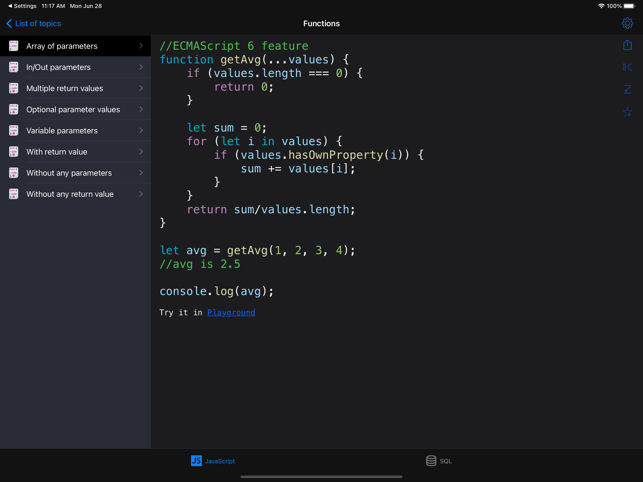The height and width of the screenshot is (482, 643).
Task: Tap the document icon beside In/Out parameters
Action: pyautogui.click(x=13, y=67)
